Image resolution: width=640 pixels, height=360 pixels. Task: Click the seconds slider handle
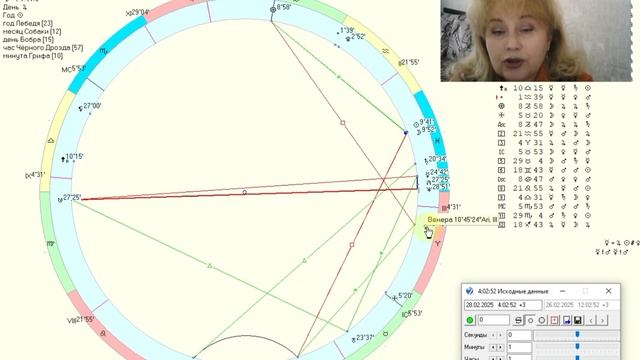[x=577, y=335]
